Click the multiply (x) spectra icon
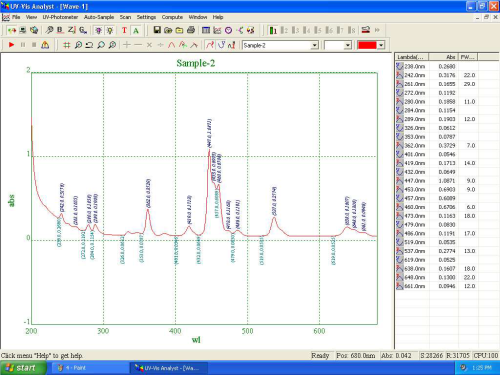 [149, 45]
